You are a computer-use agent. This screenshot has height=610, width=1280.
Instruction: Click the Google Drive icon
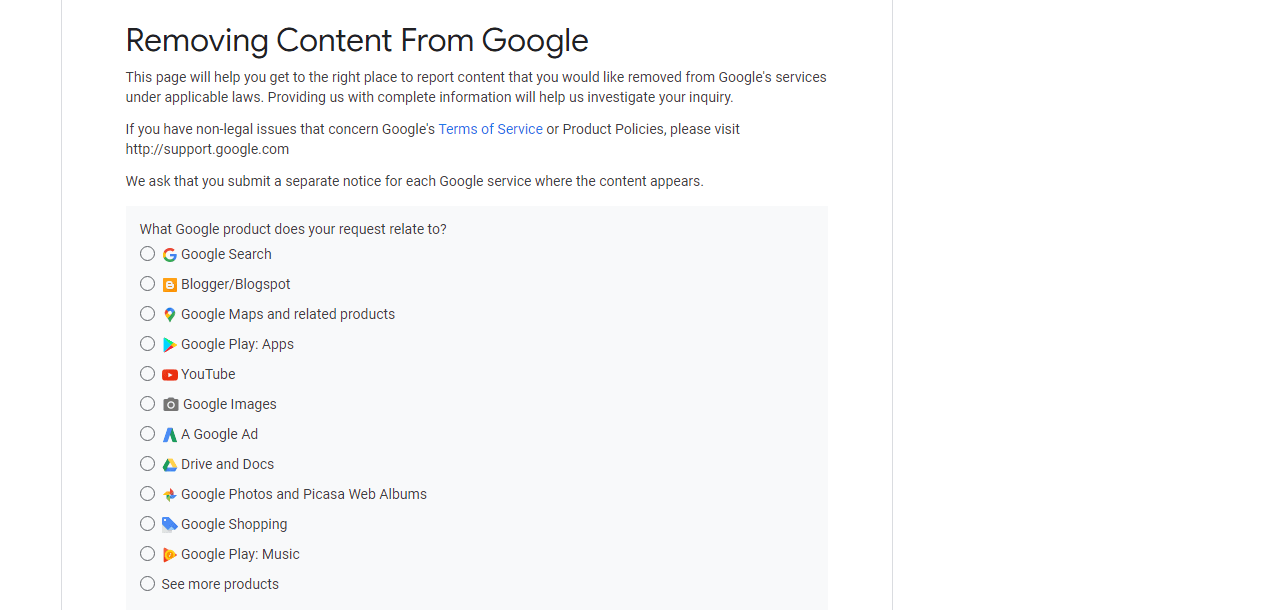coord(170,464)
